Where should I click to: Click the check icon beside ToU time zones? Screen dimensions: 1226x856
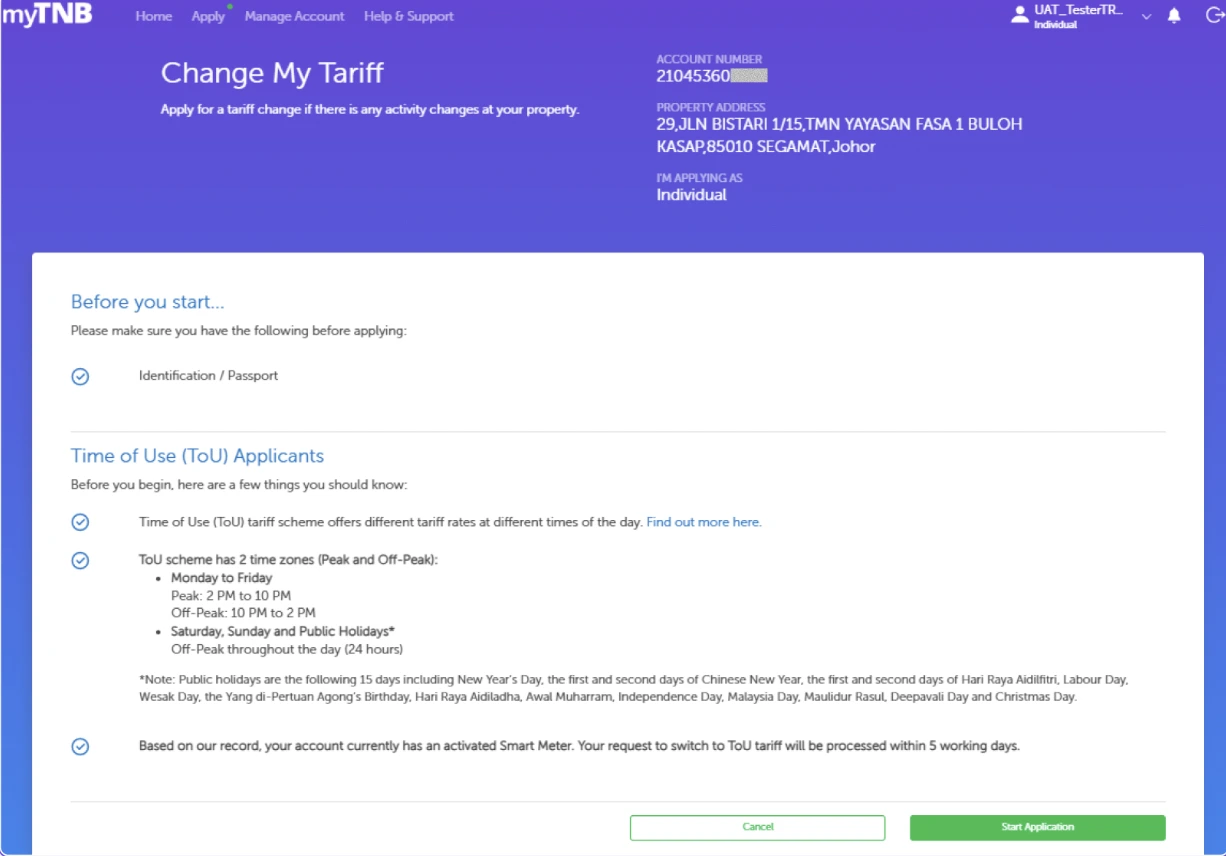click(x=81, y=561)
